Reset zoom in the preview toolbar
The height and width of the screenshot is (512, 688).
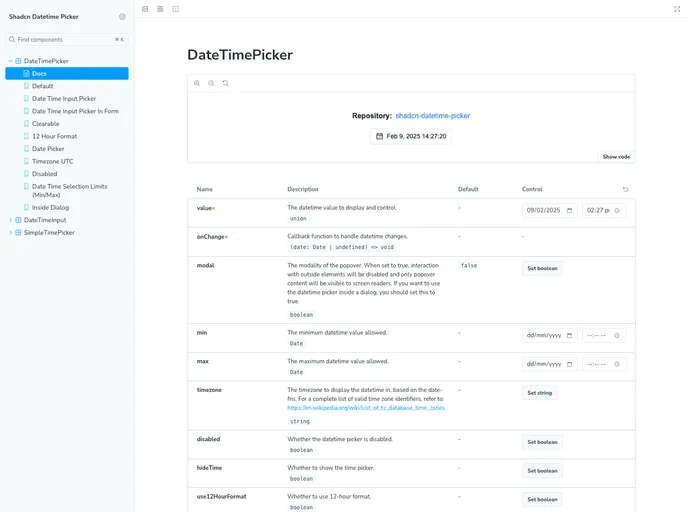tap(226, 83)
